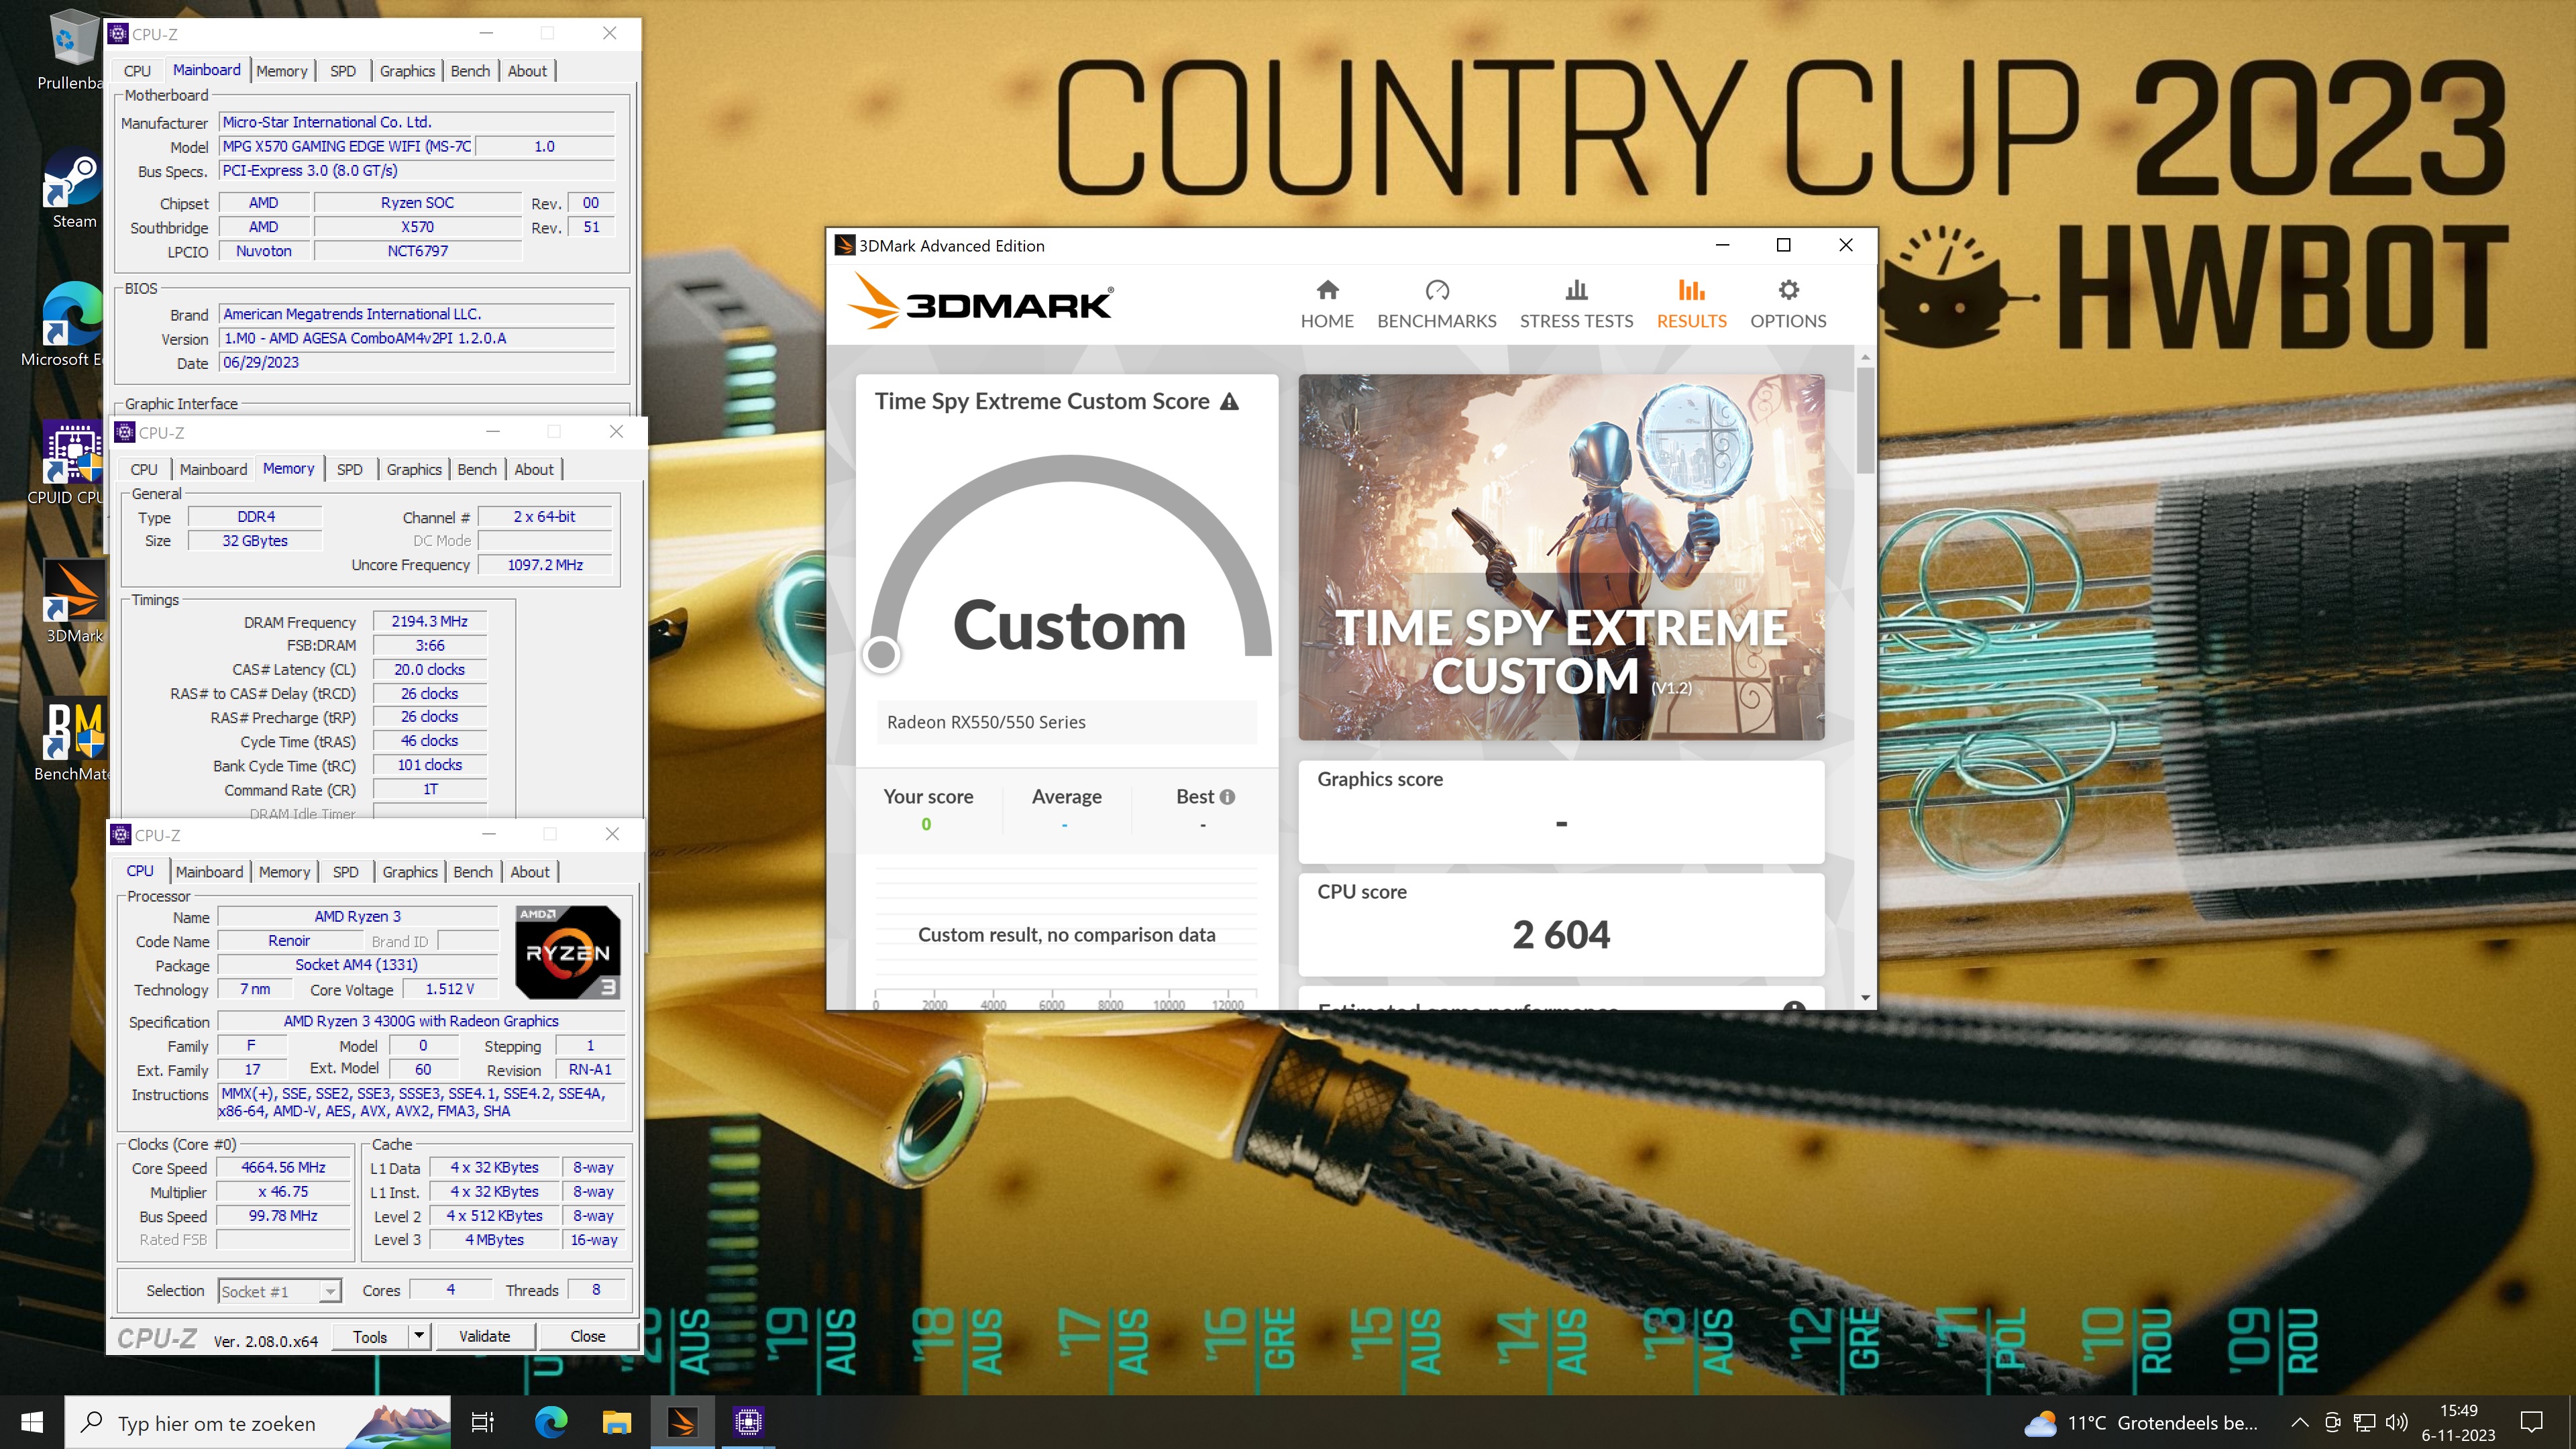The width and height of the screenshot is (2576, 1449).
Task: Click the Time Spy Extreme Custom thumbnail
Action: click(x=1561, y=557)
